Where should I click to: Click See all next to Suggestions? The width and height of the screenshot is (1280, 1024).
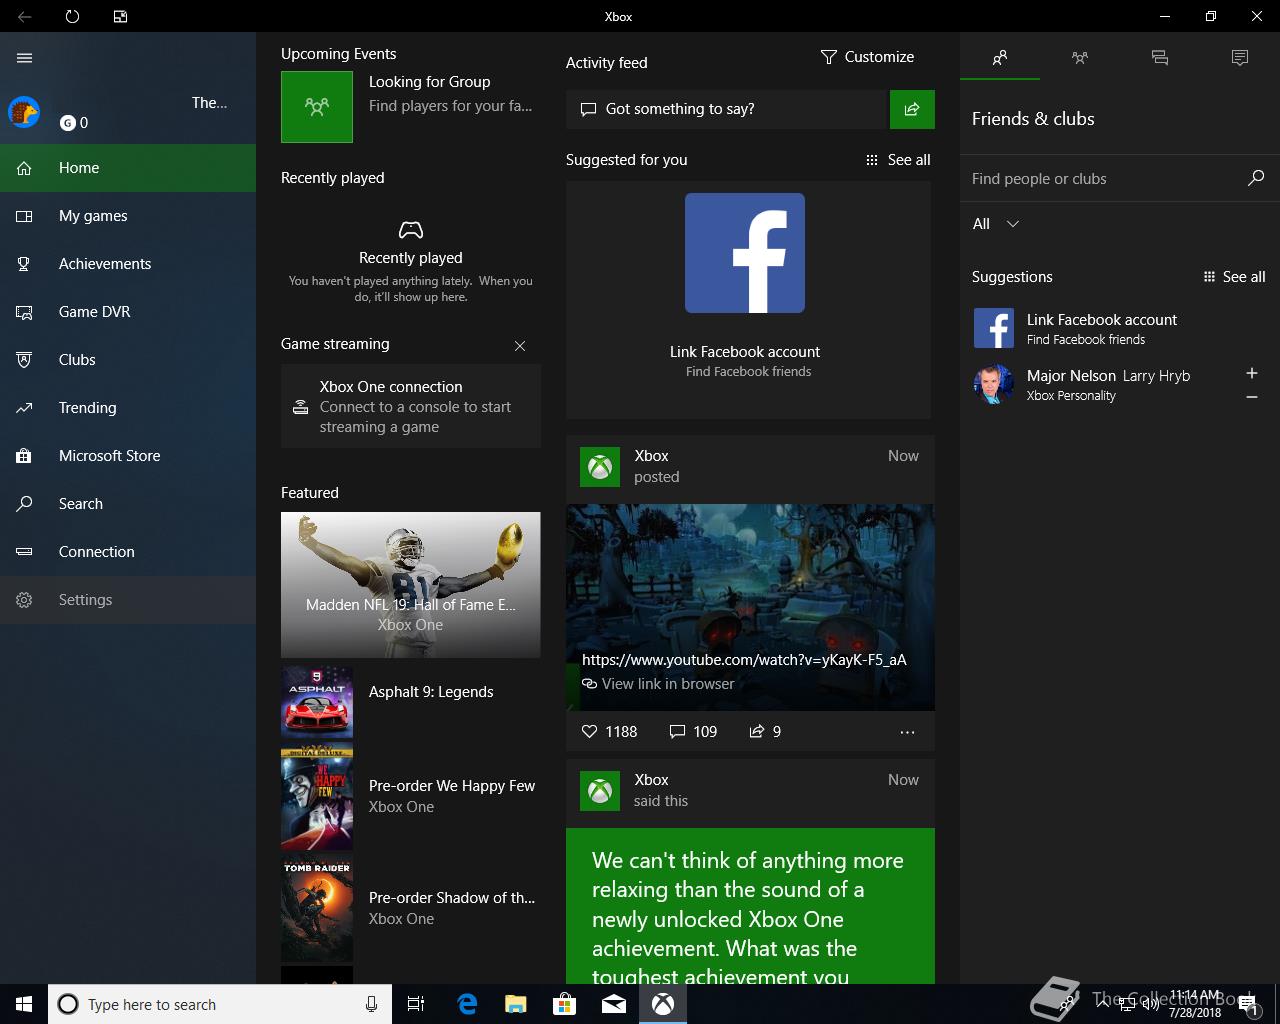point(1234,277)
